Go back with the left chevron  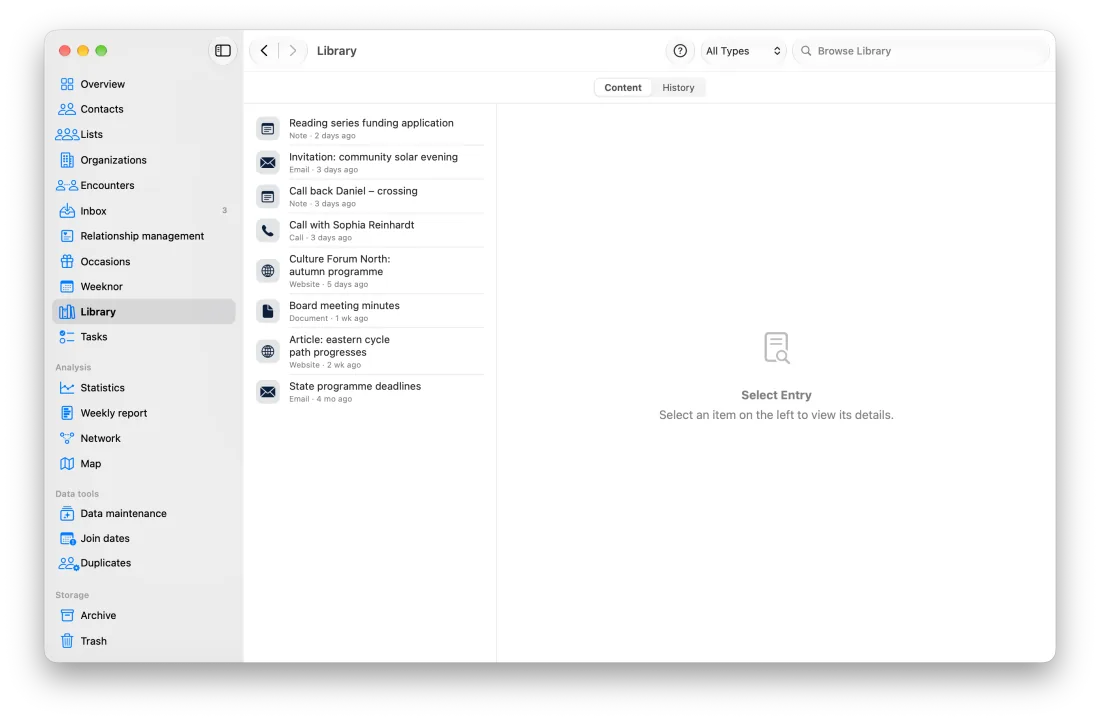tap(264, 50)
